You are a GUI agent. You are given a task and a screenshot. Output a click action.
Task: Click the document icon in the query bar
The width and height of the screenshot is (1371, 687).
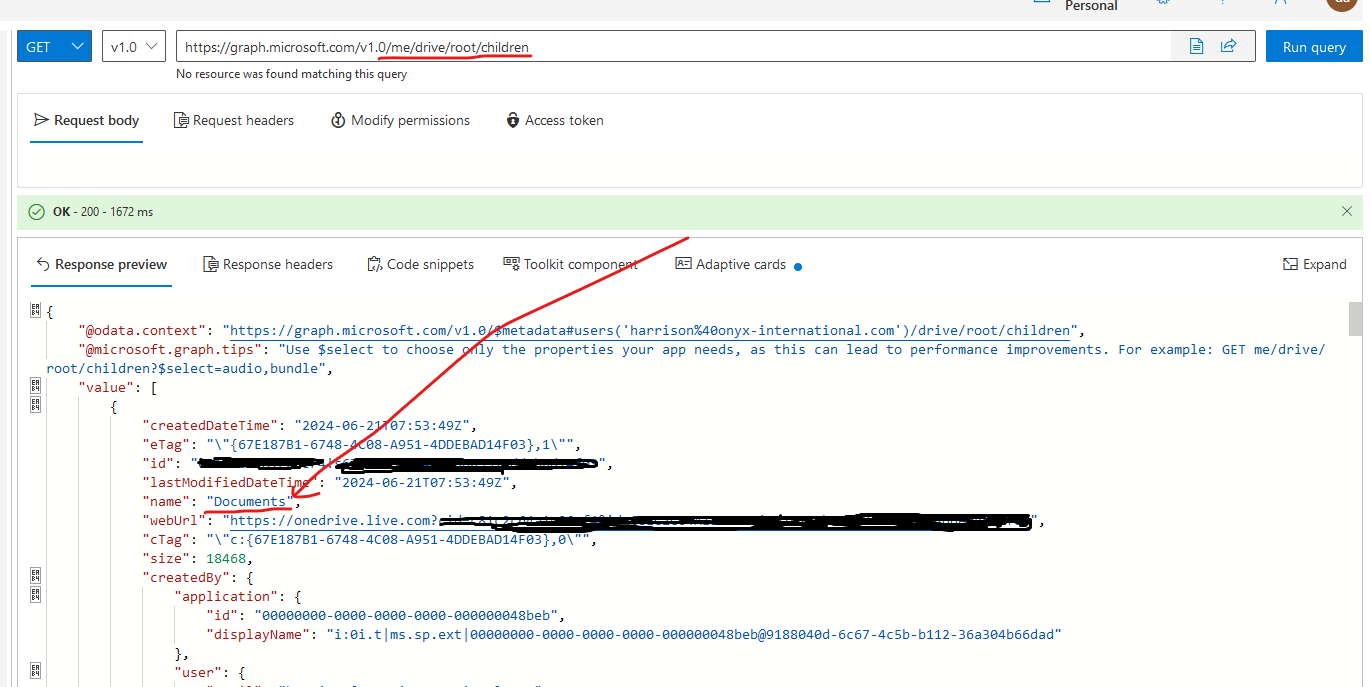(1196, 46)
